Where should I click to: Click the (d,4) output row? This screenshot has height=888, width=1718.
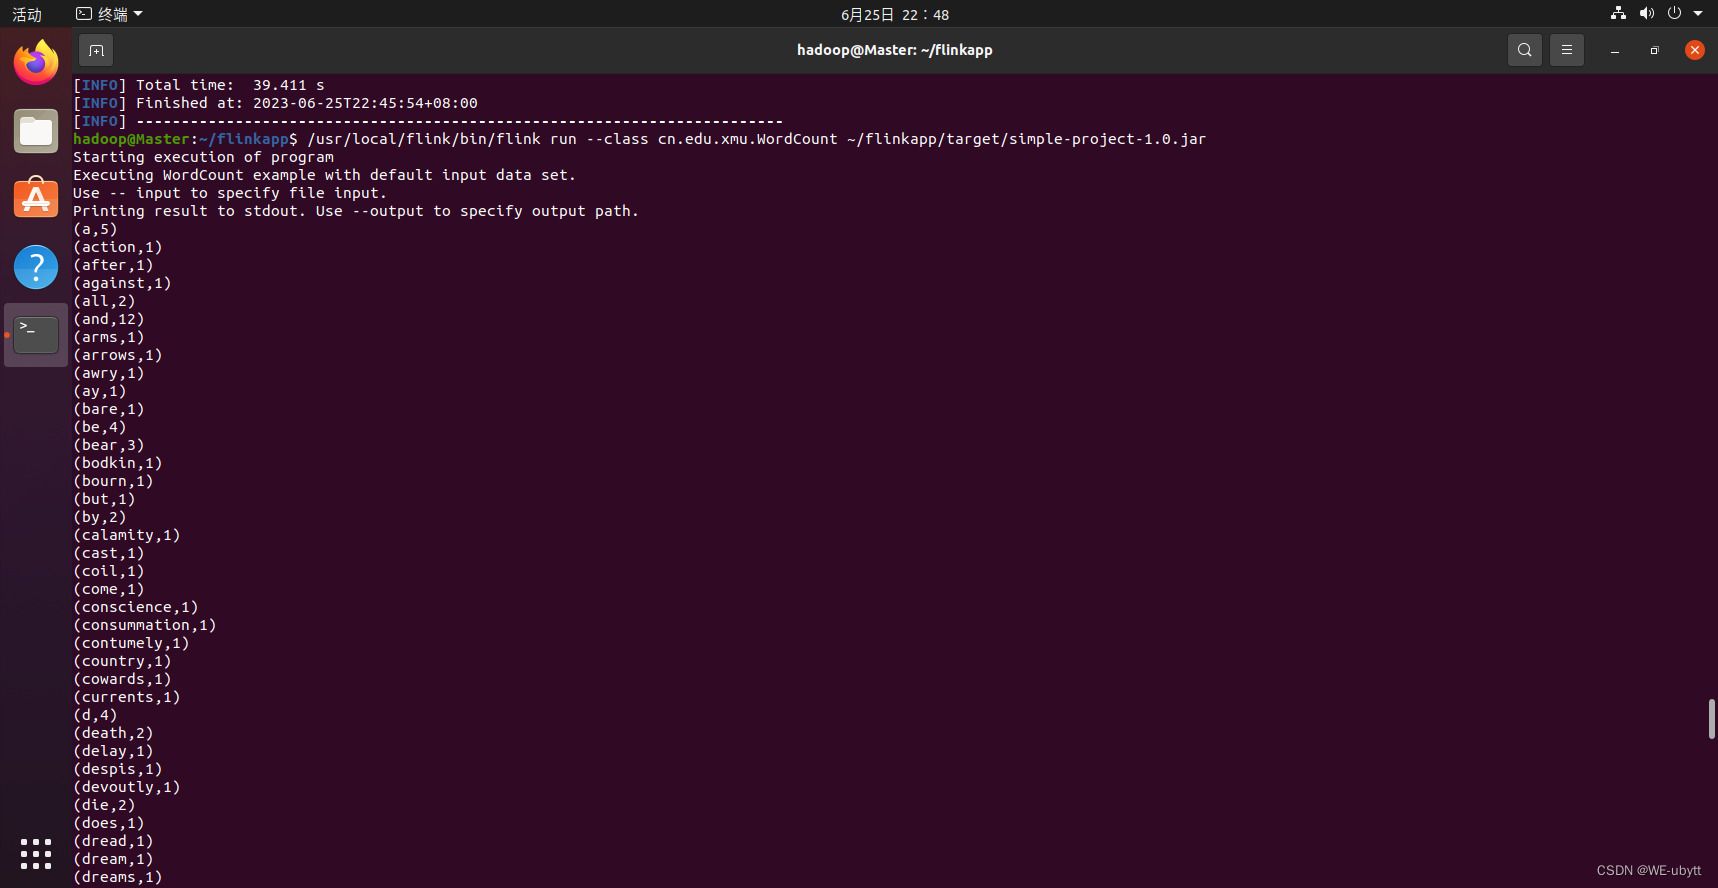coord(95,715)
